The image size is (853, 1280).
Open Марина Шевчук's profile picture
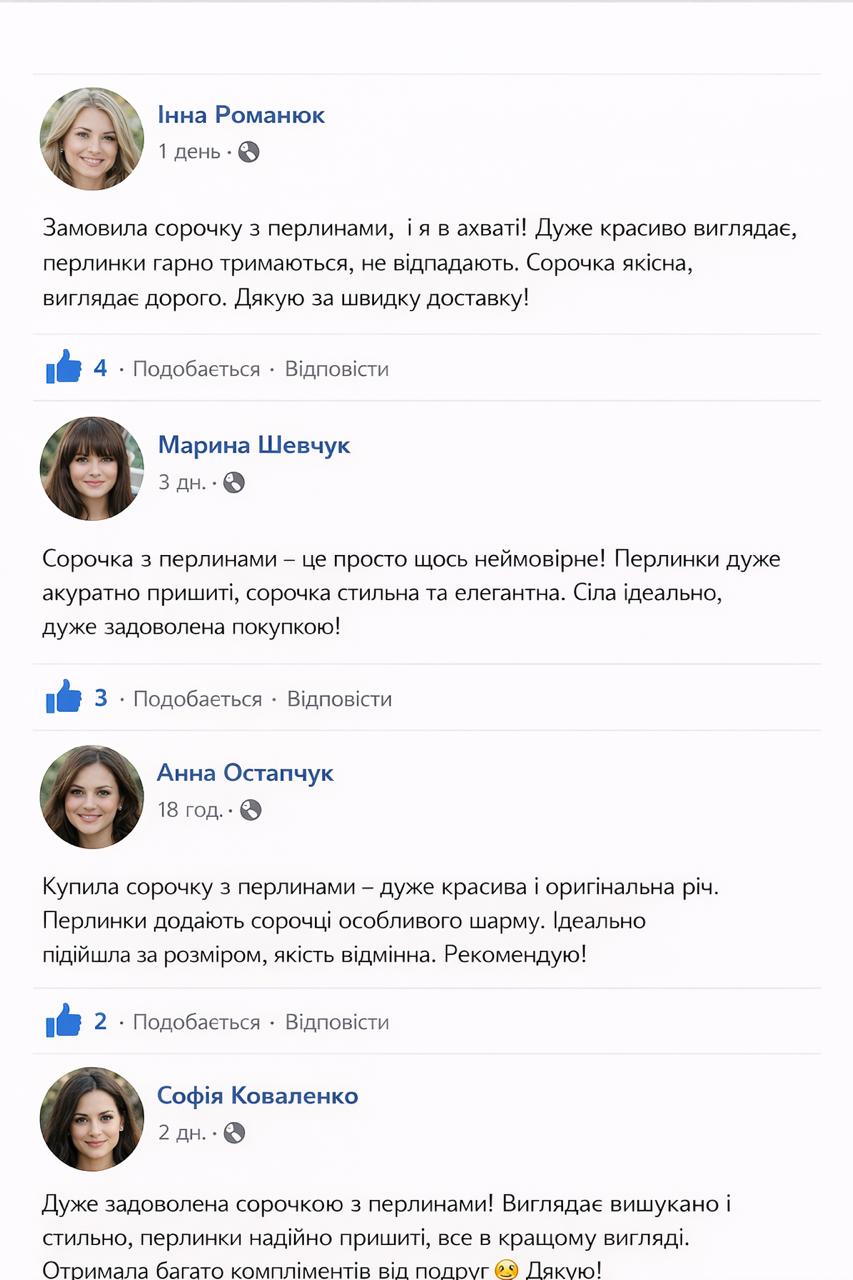(x=92, y=468)
